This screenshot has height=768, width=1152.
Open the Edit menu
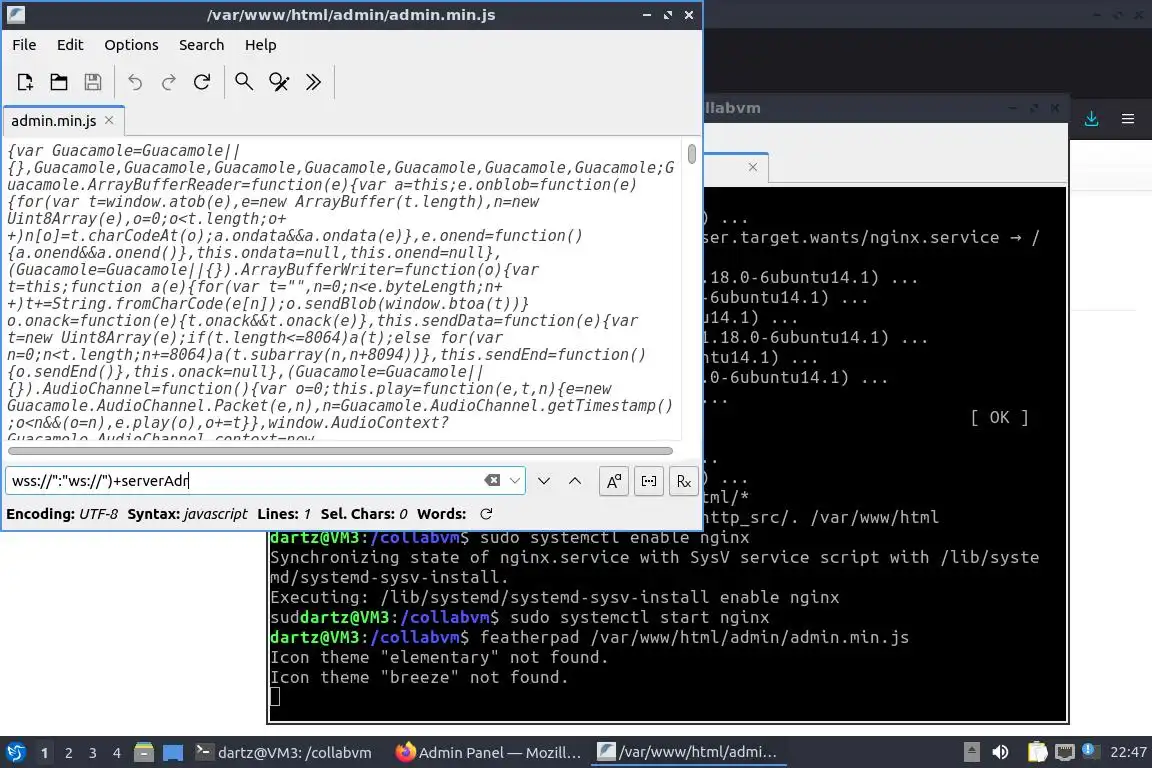coord(70,45)
